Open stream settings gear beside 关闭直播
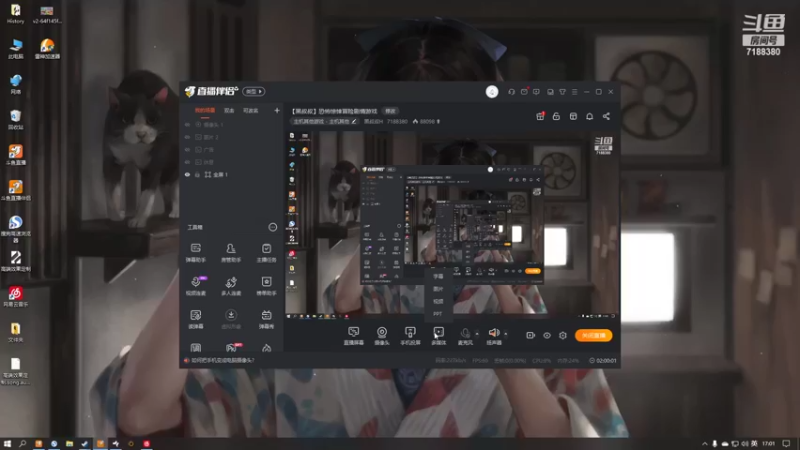The height and width of the screenshot is (450, 800). tap(563, 335)
